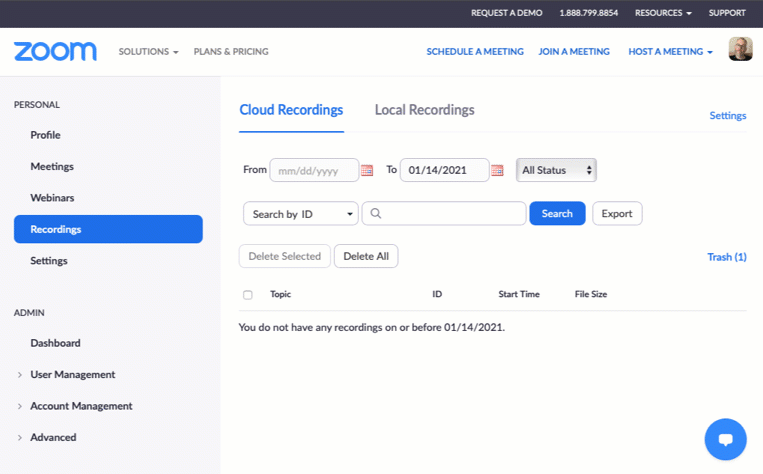Click the Delete All button

[x=366, y=256]
